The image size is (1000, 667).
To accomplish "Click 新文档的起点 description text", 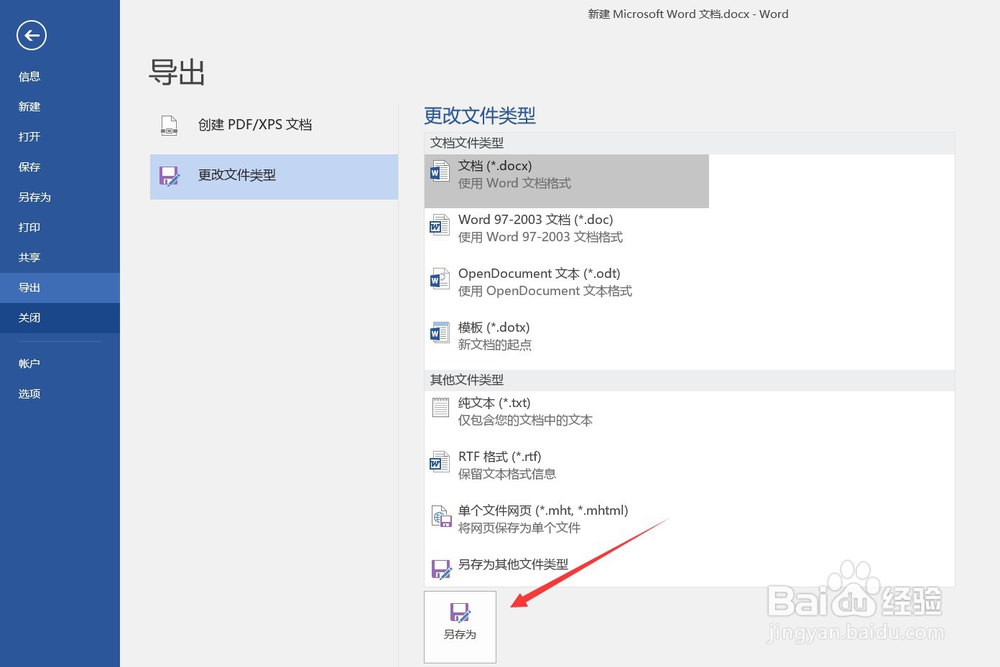I will click(x=495, y=345).
